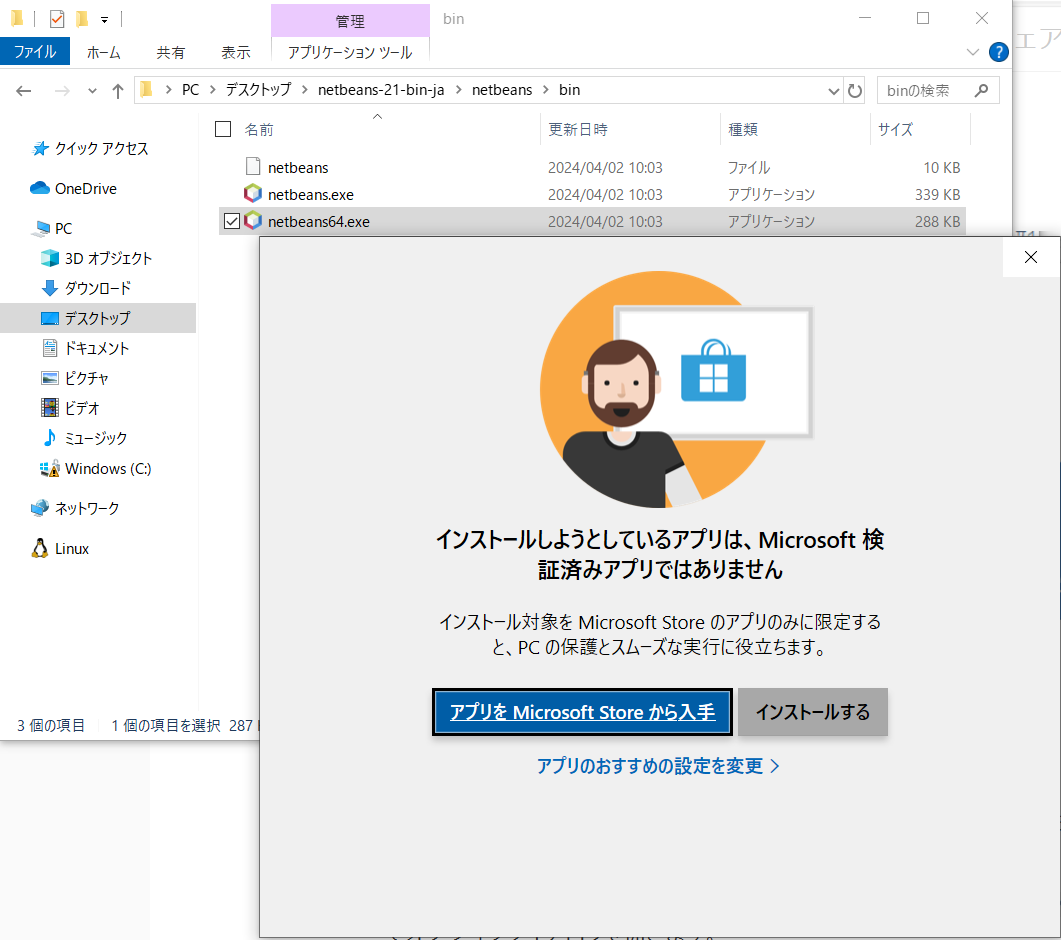Click the blank netbeans file icon
Screen dimensions: 1061x940
tap(253, 166)
